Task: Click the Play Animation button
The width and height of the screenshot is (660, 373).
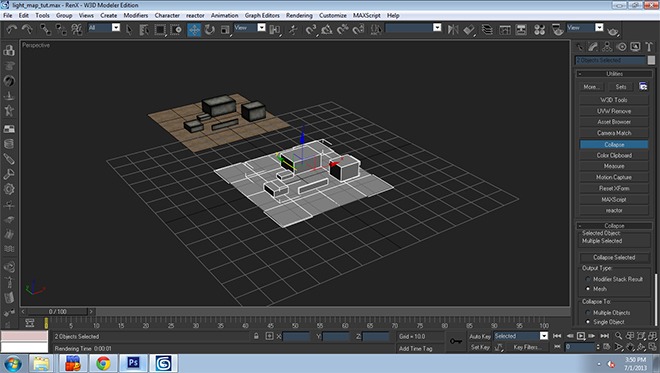Action: pos(581,336)
